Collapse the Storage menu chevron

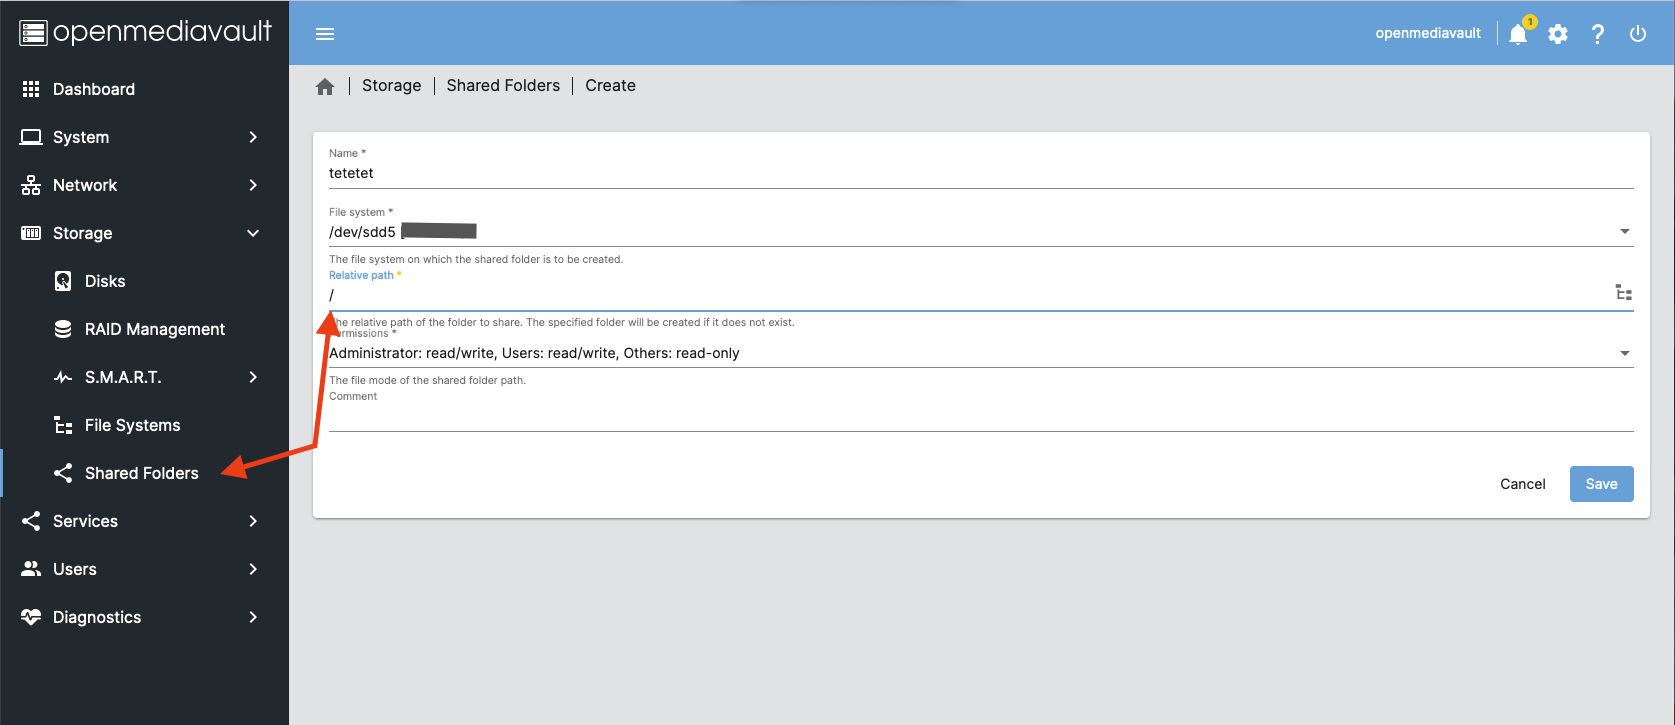click(253, 233)
